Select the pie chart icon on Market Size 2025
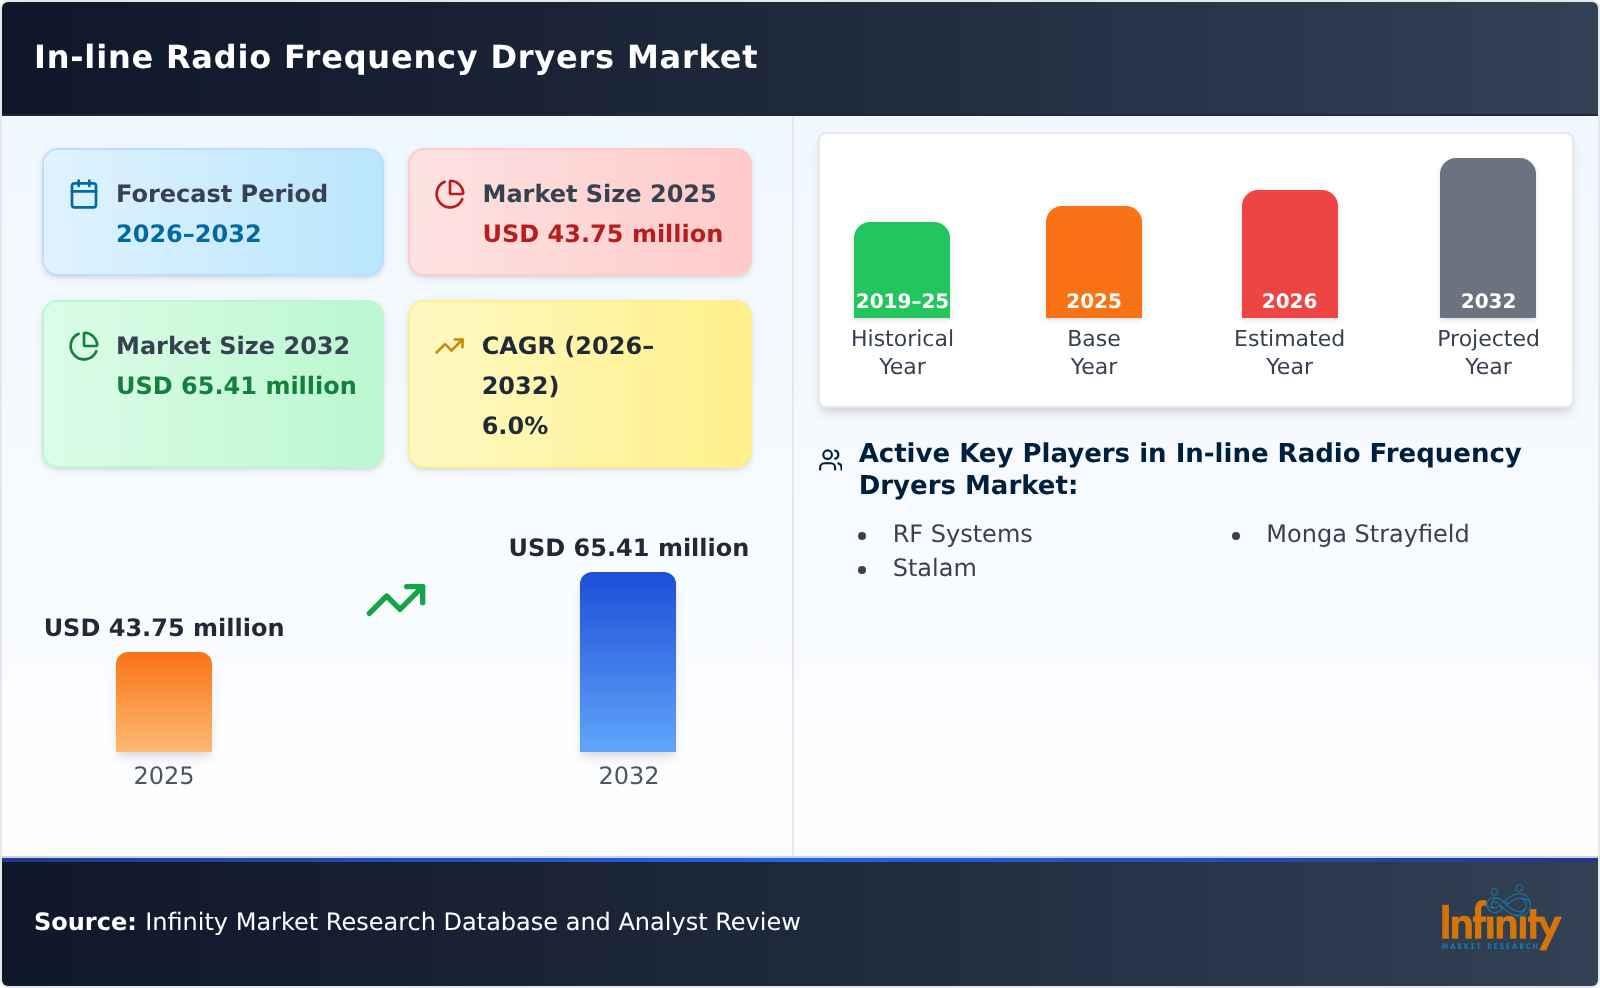The width and height of the screenshot is (1600, 988). point(450,193)
